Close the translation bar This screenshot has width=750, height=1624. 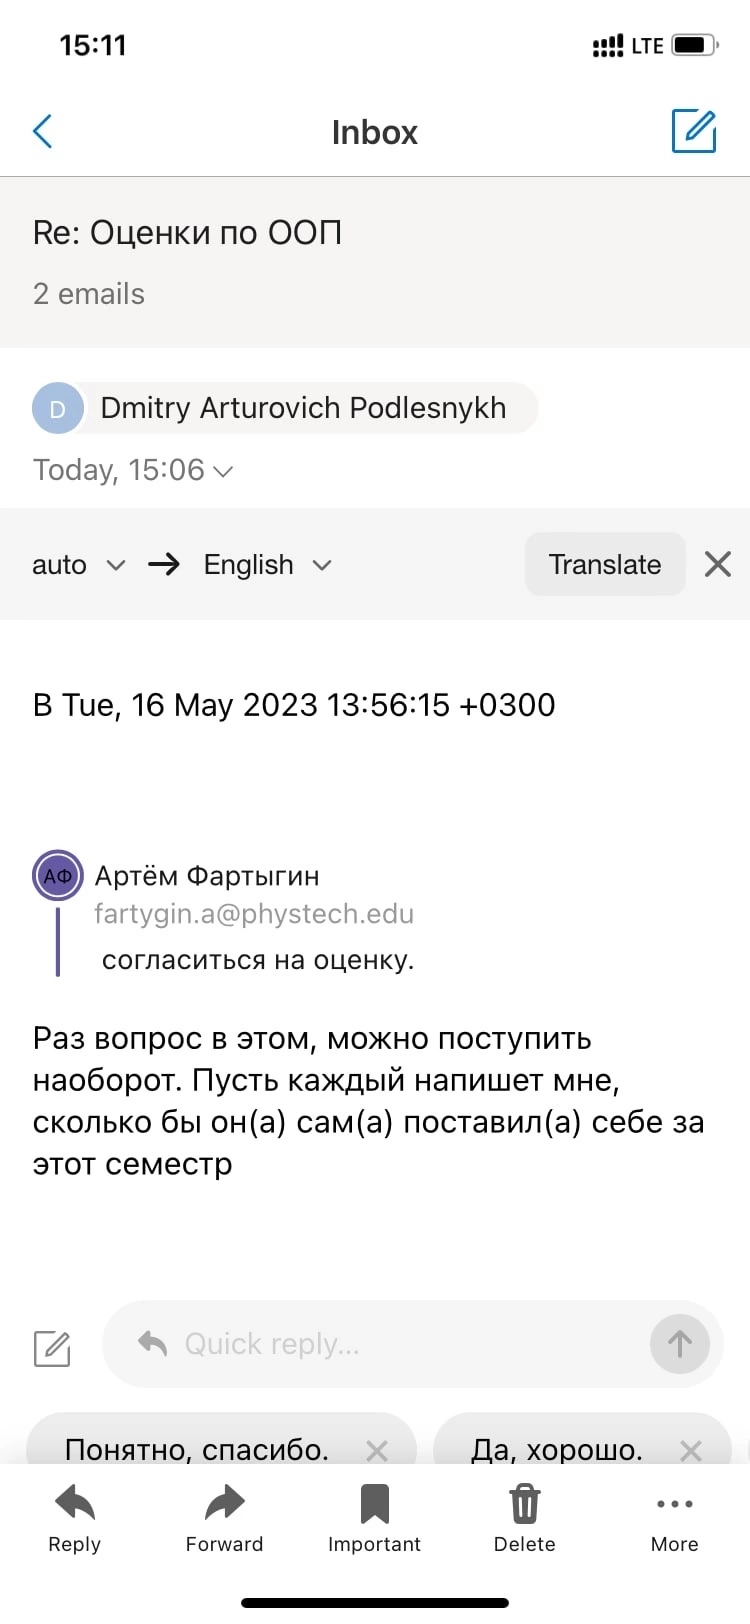tap(718, 564)
